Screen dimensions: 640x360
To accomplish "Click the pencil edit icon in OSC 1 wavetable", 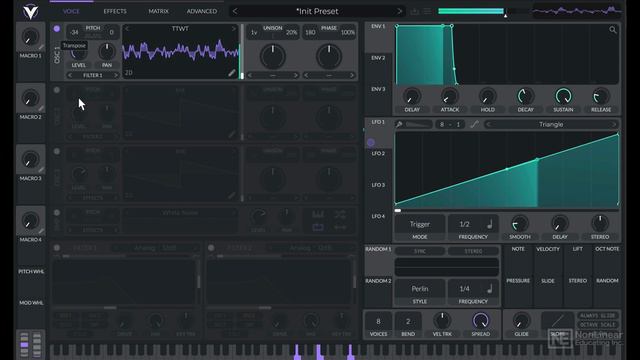I will coord(231,73).
